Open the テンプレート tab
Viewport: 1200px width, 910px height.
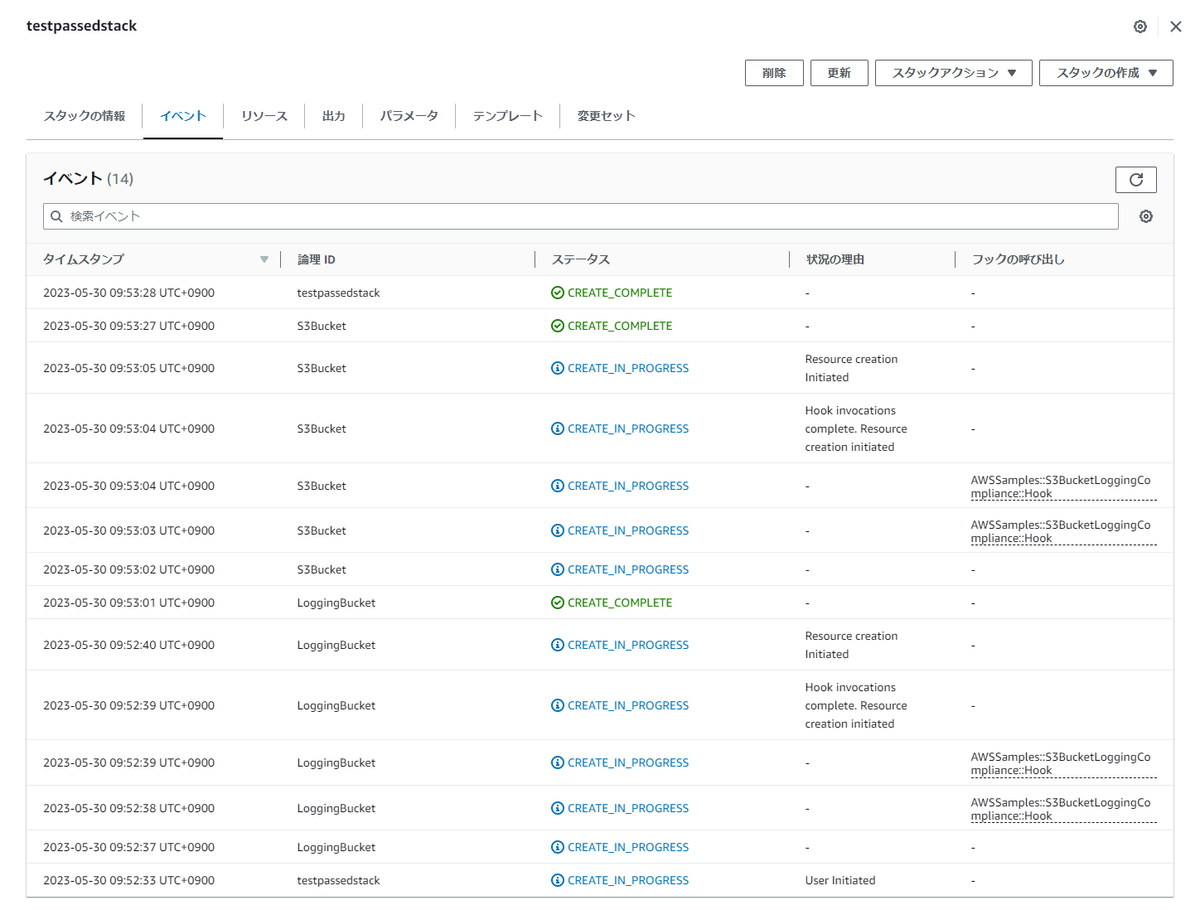tap(506, 115)
